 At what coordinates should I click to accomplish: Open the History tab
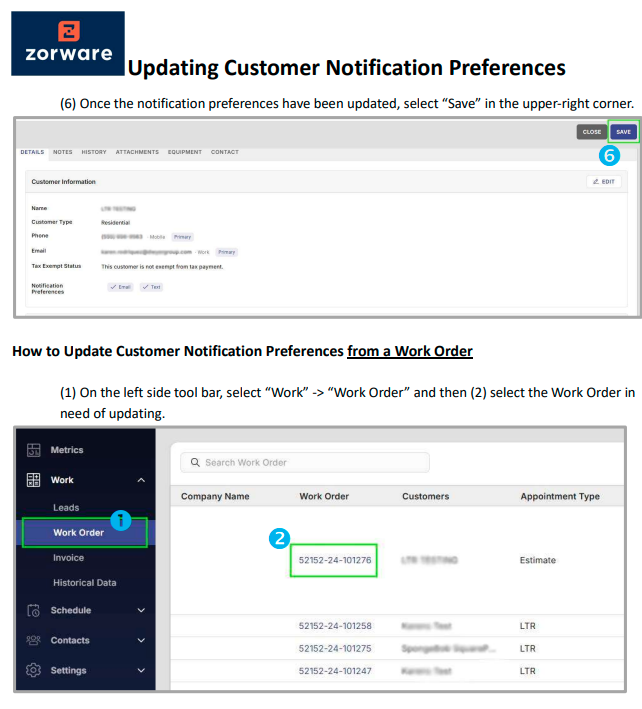click(94, 152)
